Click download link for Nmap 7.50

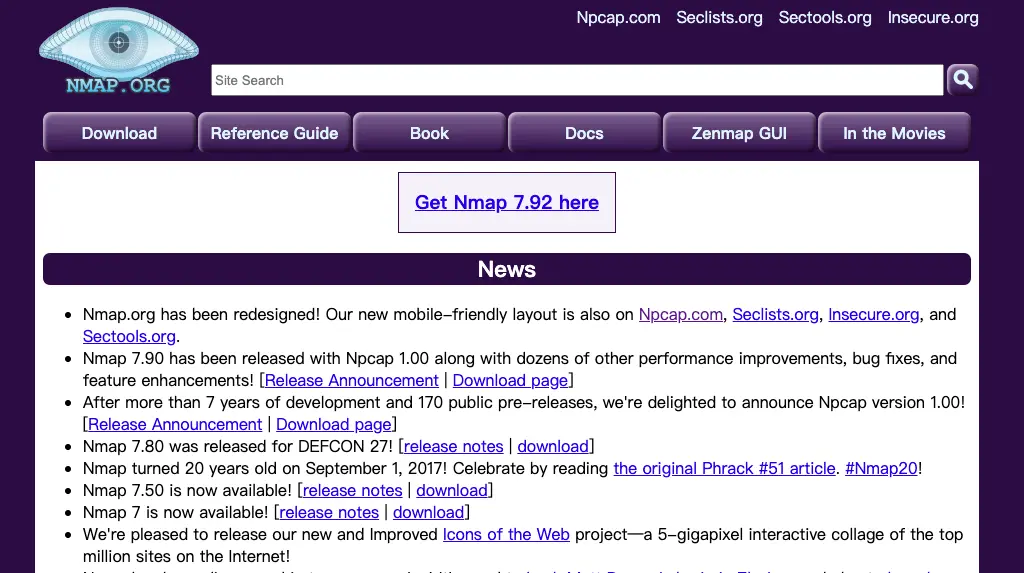coord(452,490)
